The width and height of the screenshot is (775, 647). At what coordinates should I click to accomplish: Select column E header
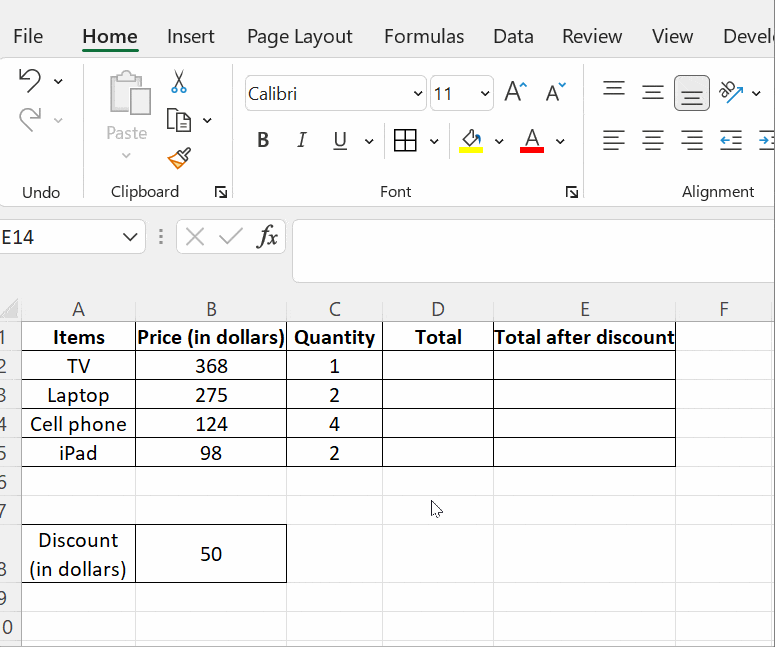click(x=585, y=309)
